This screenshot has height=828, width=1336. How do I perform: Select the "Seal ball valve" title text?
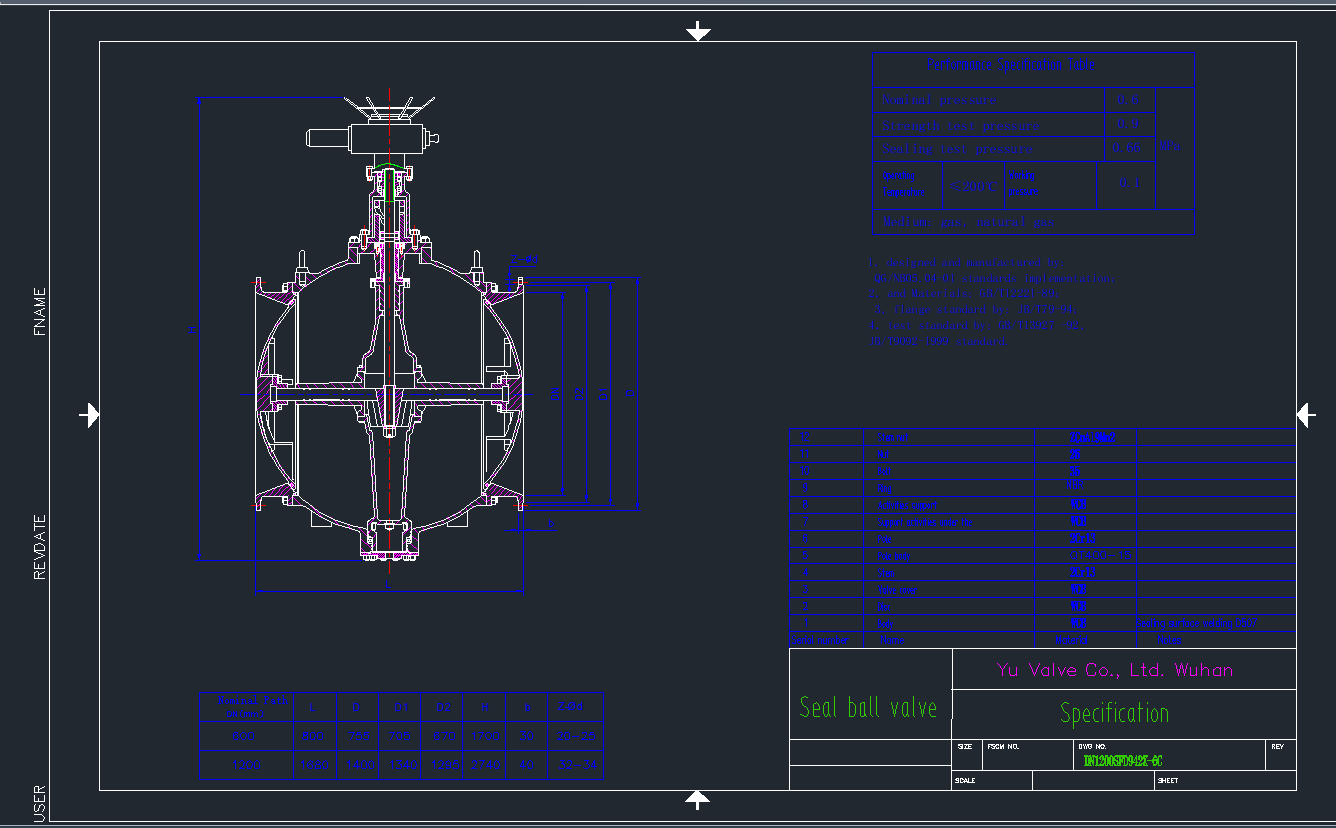pyautogui.click(x=869, y=708)
